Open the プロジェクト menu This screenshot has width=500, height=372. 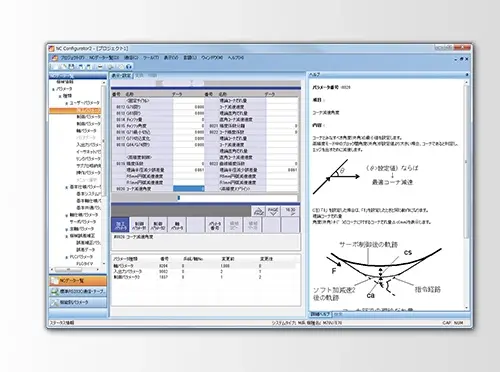(x=72, y=58)
